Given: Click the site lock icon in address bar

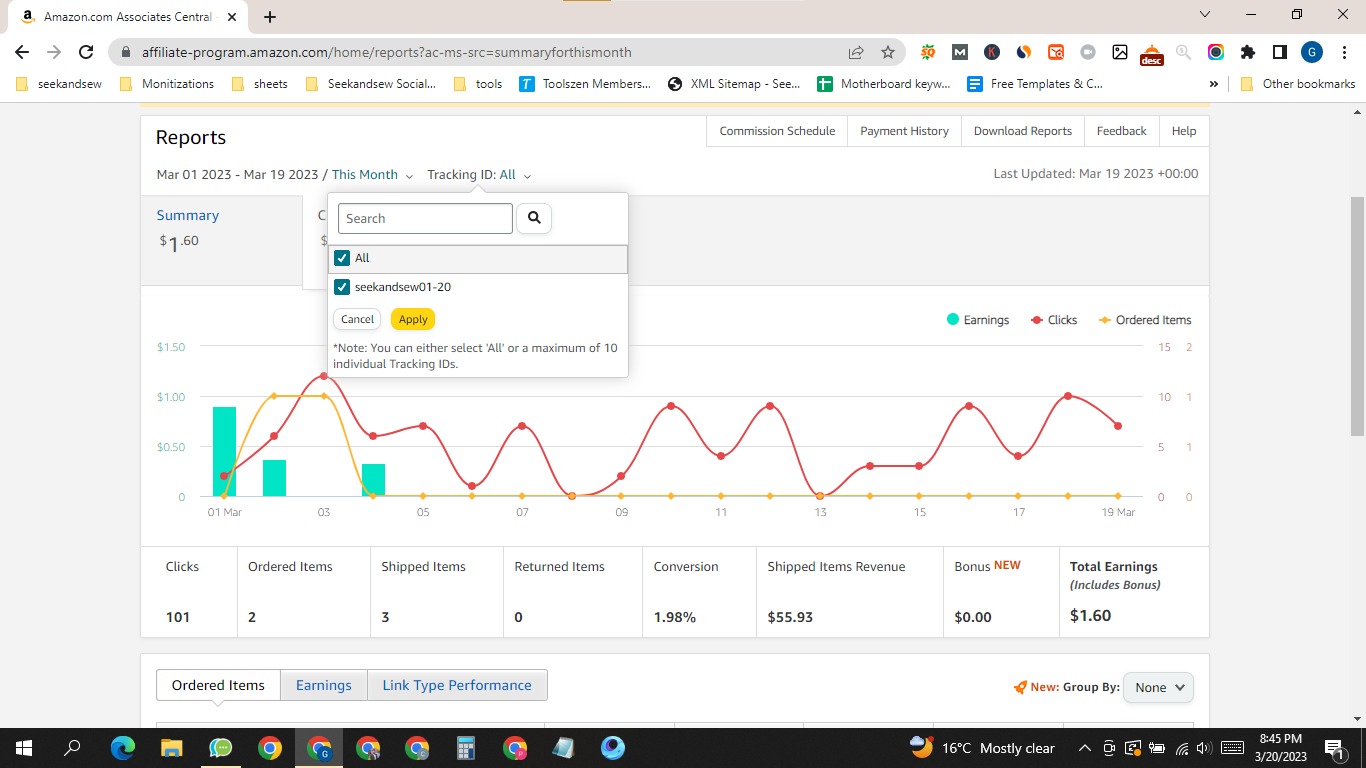Looking at the screenshot, I should point(125,52).
